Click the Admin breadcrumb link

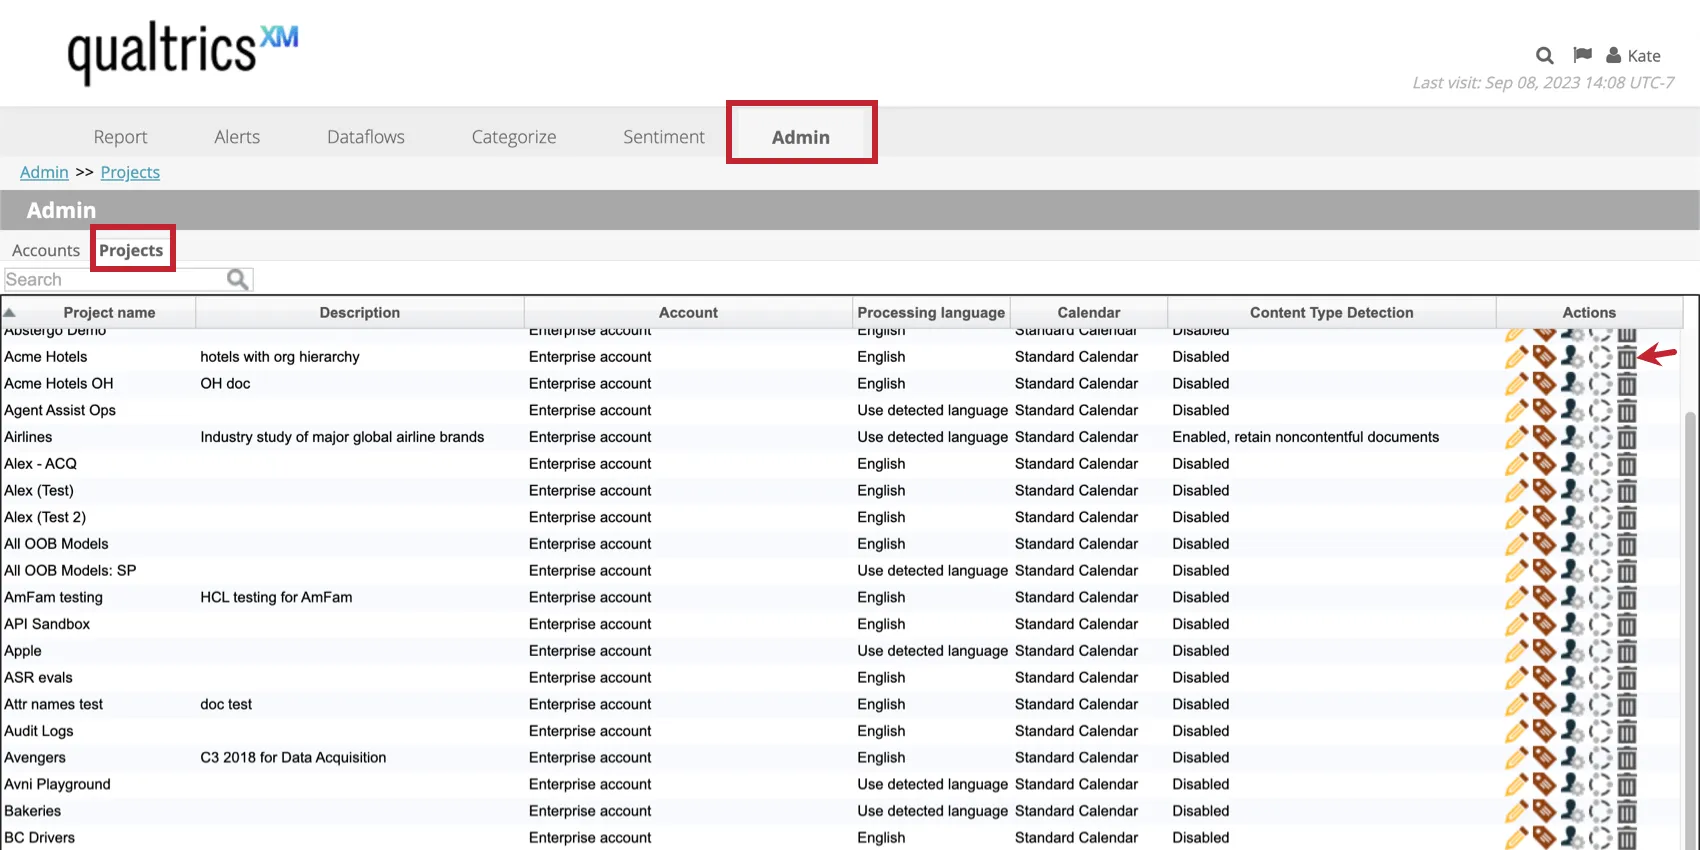44,172
